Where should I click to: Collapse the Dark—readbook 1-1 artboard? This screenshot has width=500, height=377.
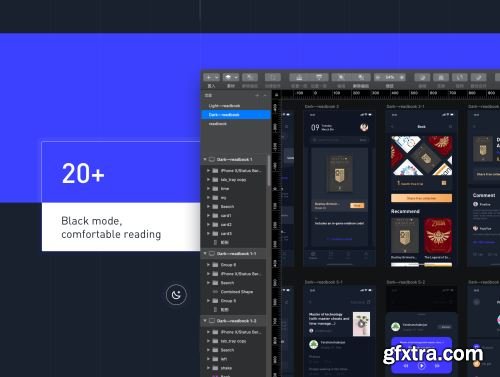tap(205, 254)
